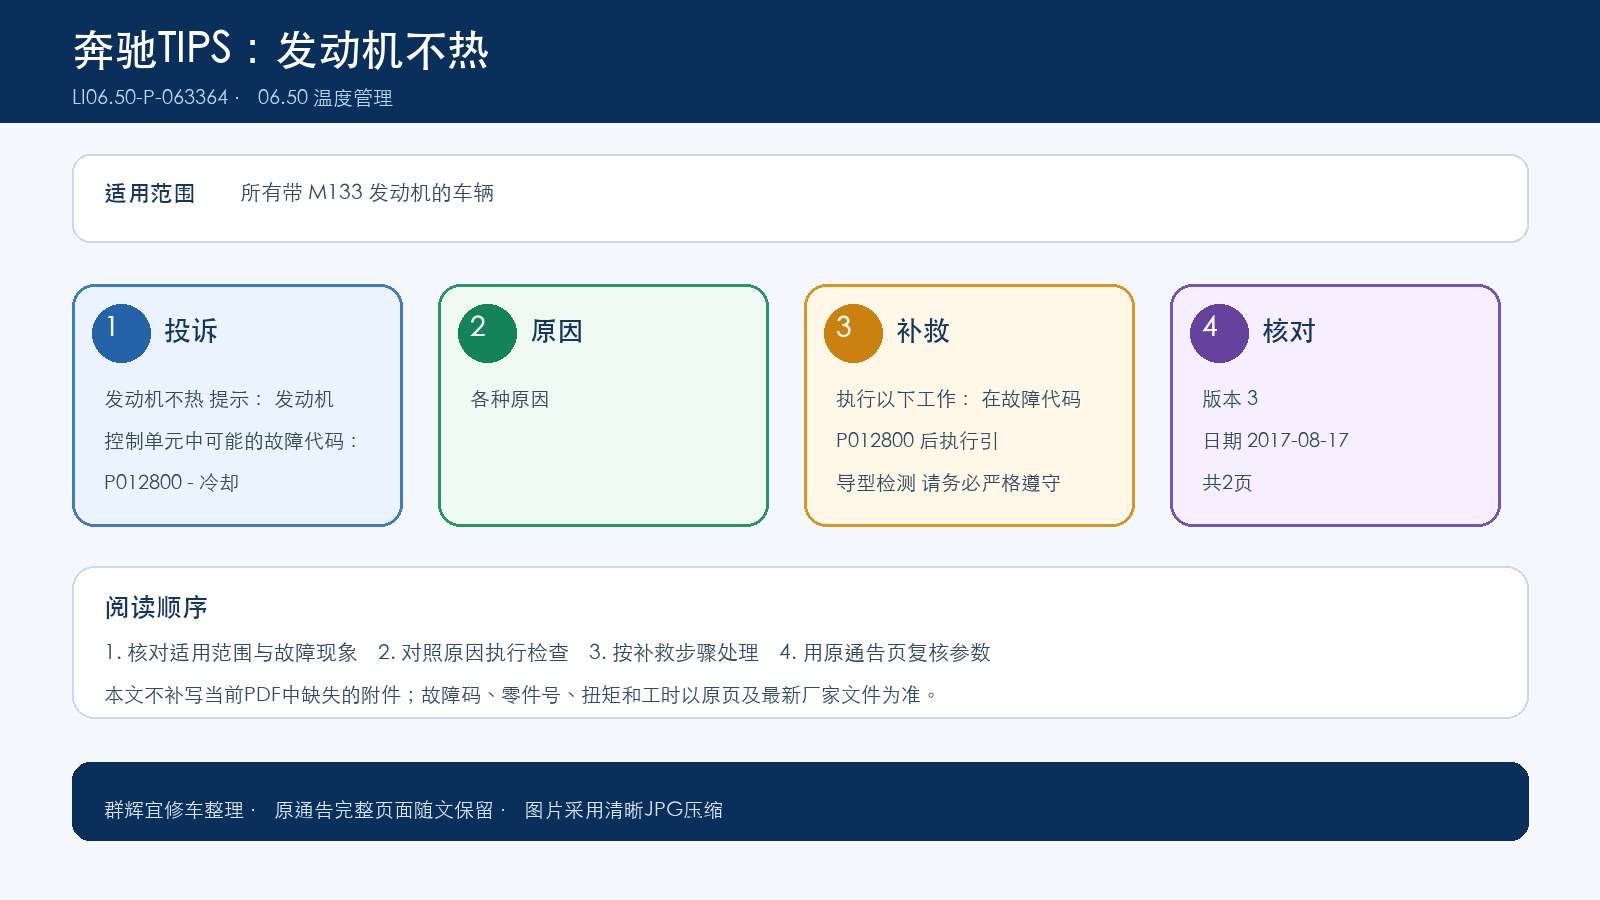1600x900 pixels.
Task: Select the 核对 card heading
Action: coord(1289,331)
